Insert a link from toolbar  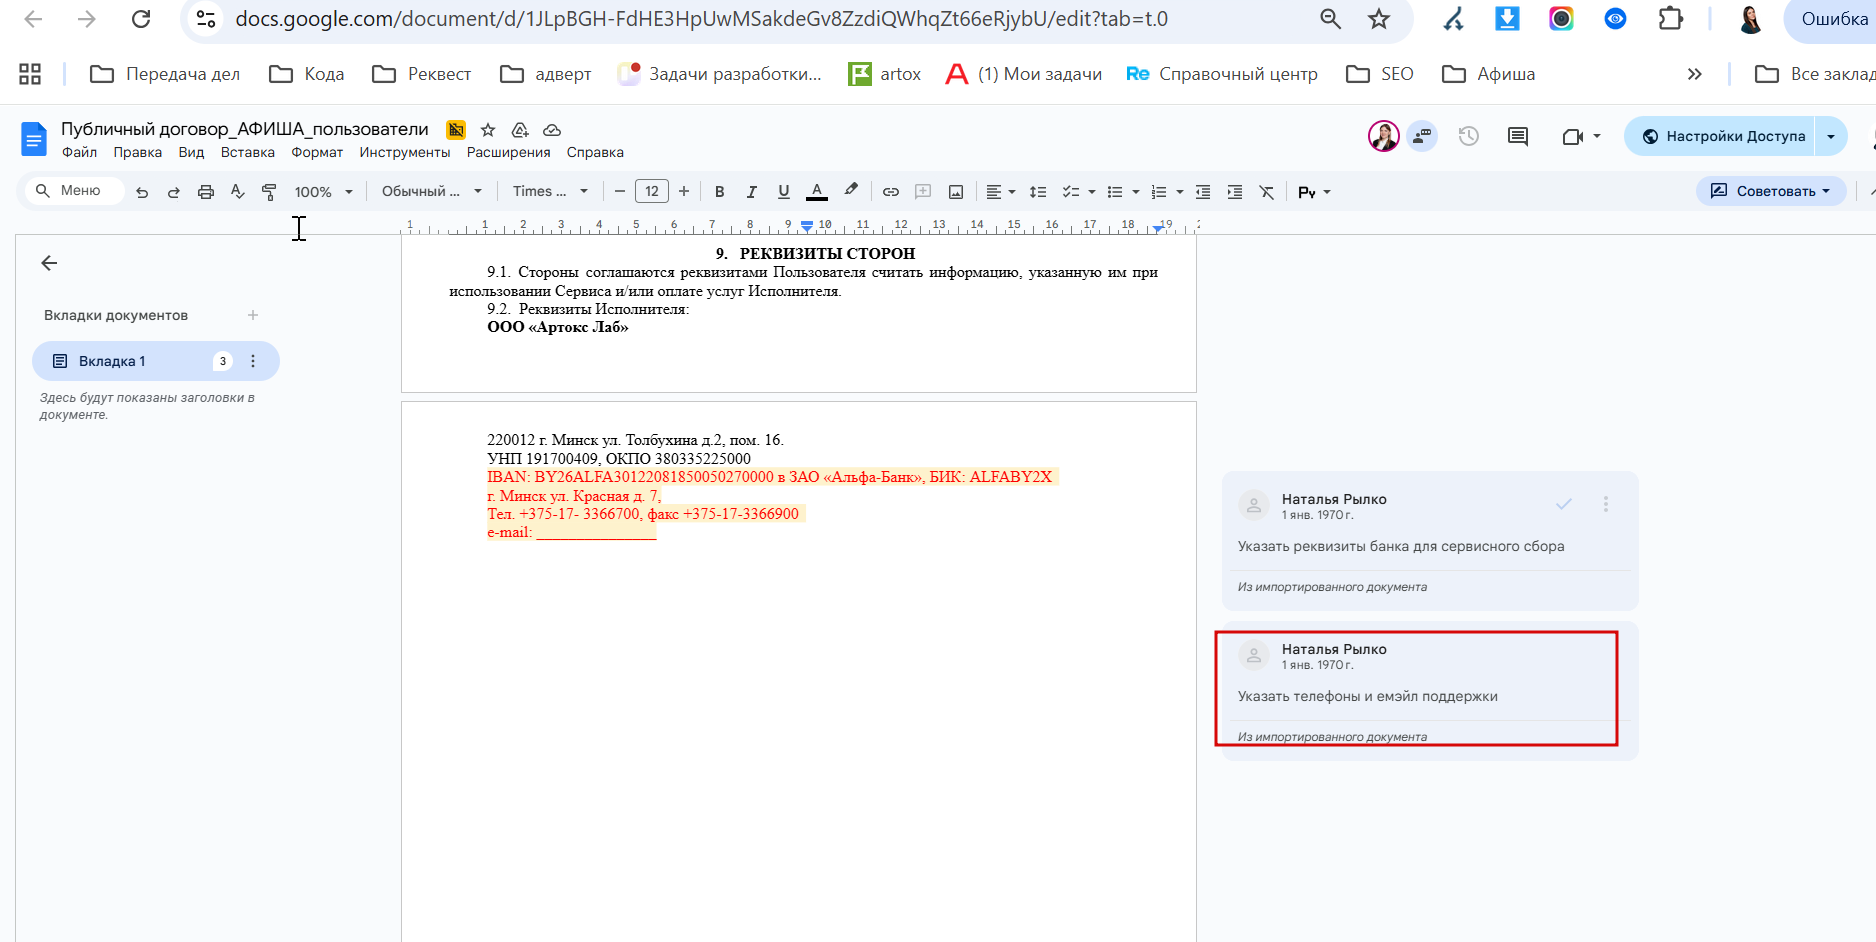(x=891, y=192)
